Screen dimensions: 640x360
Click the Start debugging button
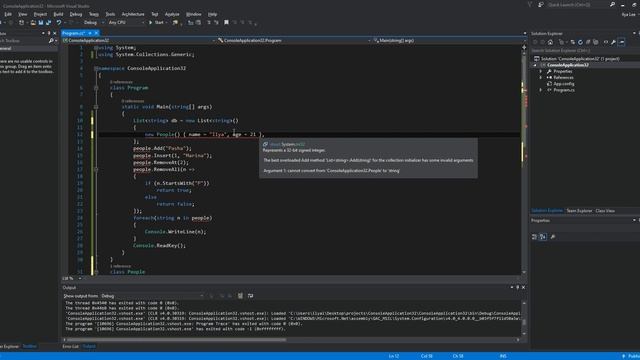click(x=156, y=22)
